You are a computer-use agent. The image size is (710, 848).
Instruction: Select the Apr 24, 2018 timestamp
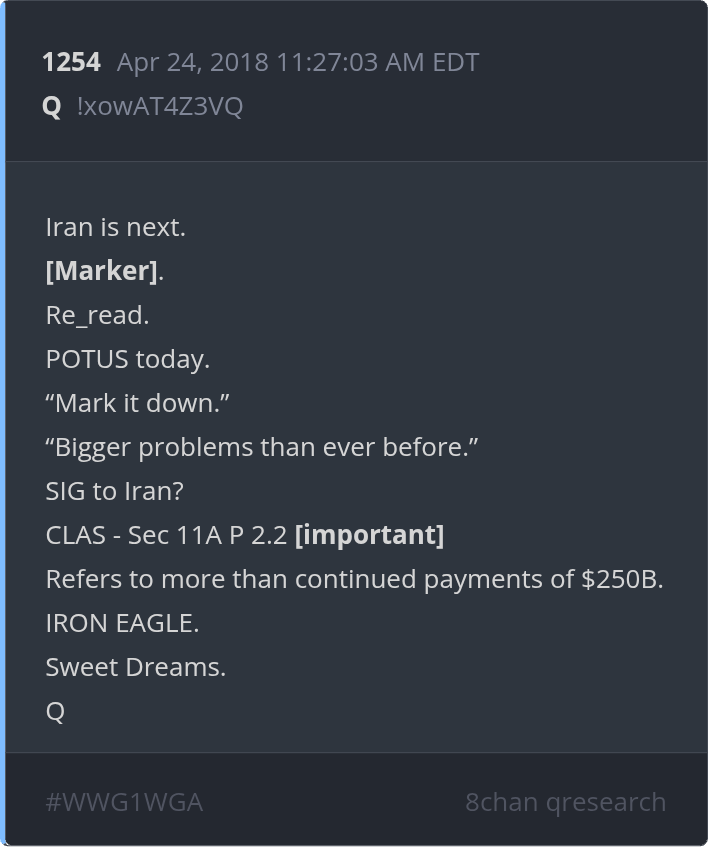(x=297, y=62)
